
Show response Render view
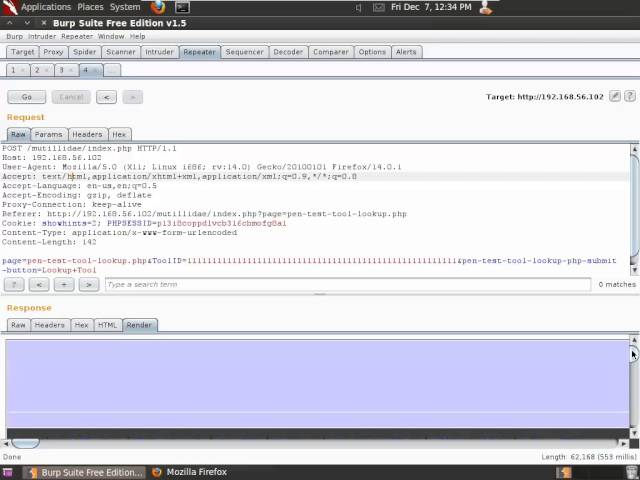[x=139, y=325]
